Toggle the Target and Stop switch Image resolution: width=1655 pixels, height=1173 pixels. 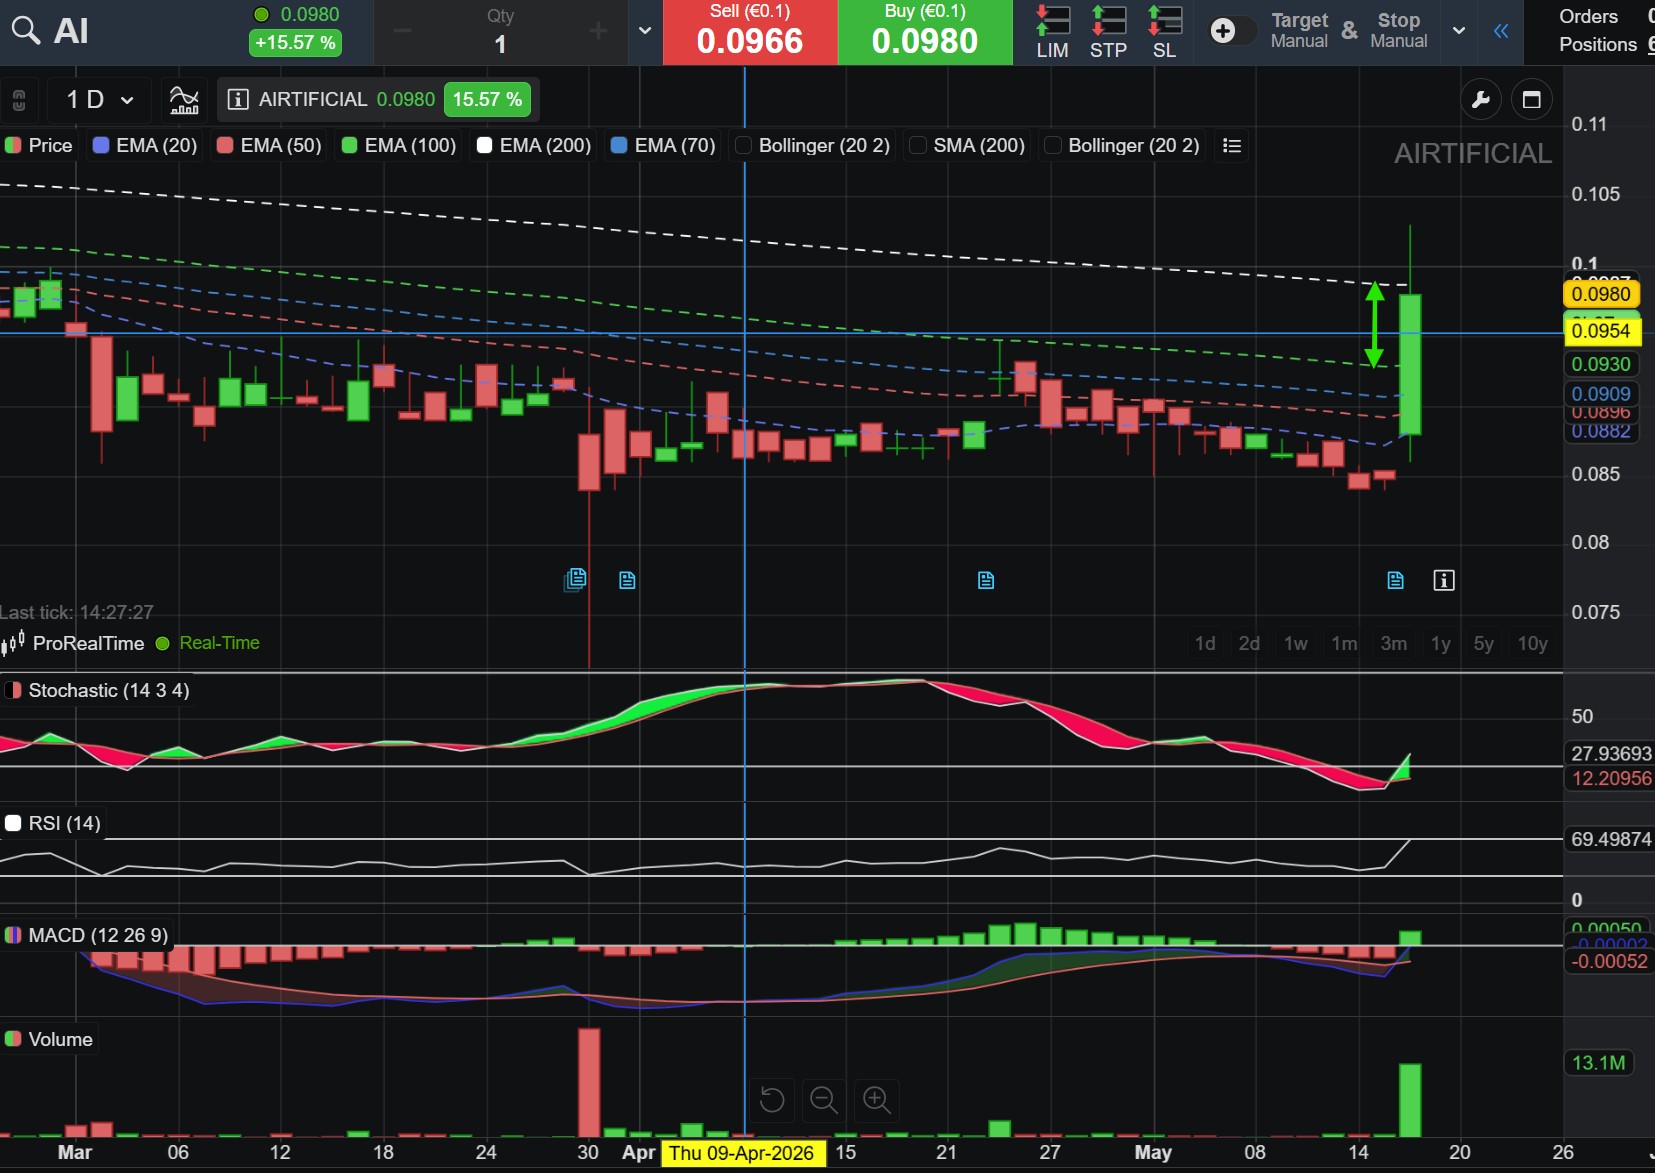click(1230, 31)
